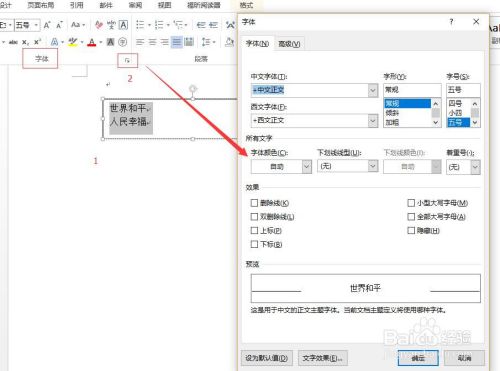Click the line spacing icon
500x371 pixels.
point(206,42)
